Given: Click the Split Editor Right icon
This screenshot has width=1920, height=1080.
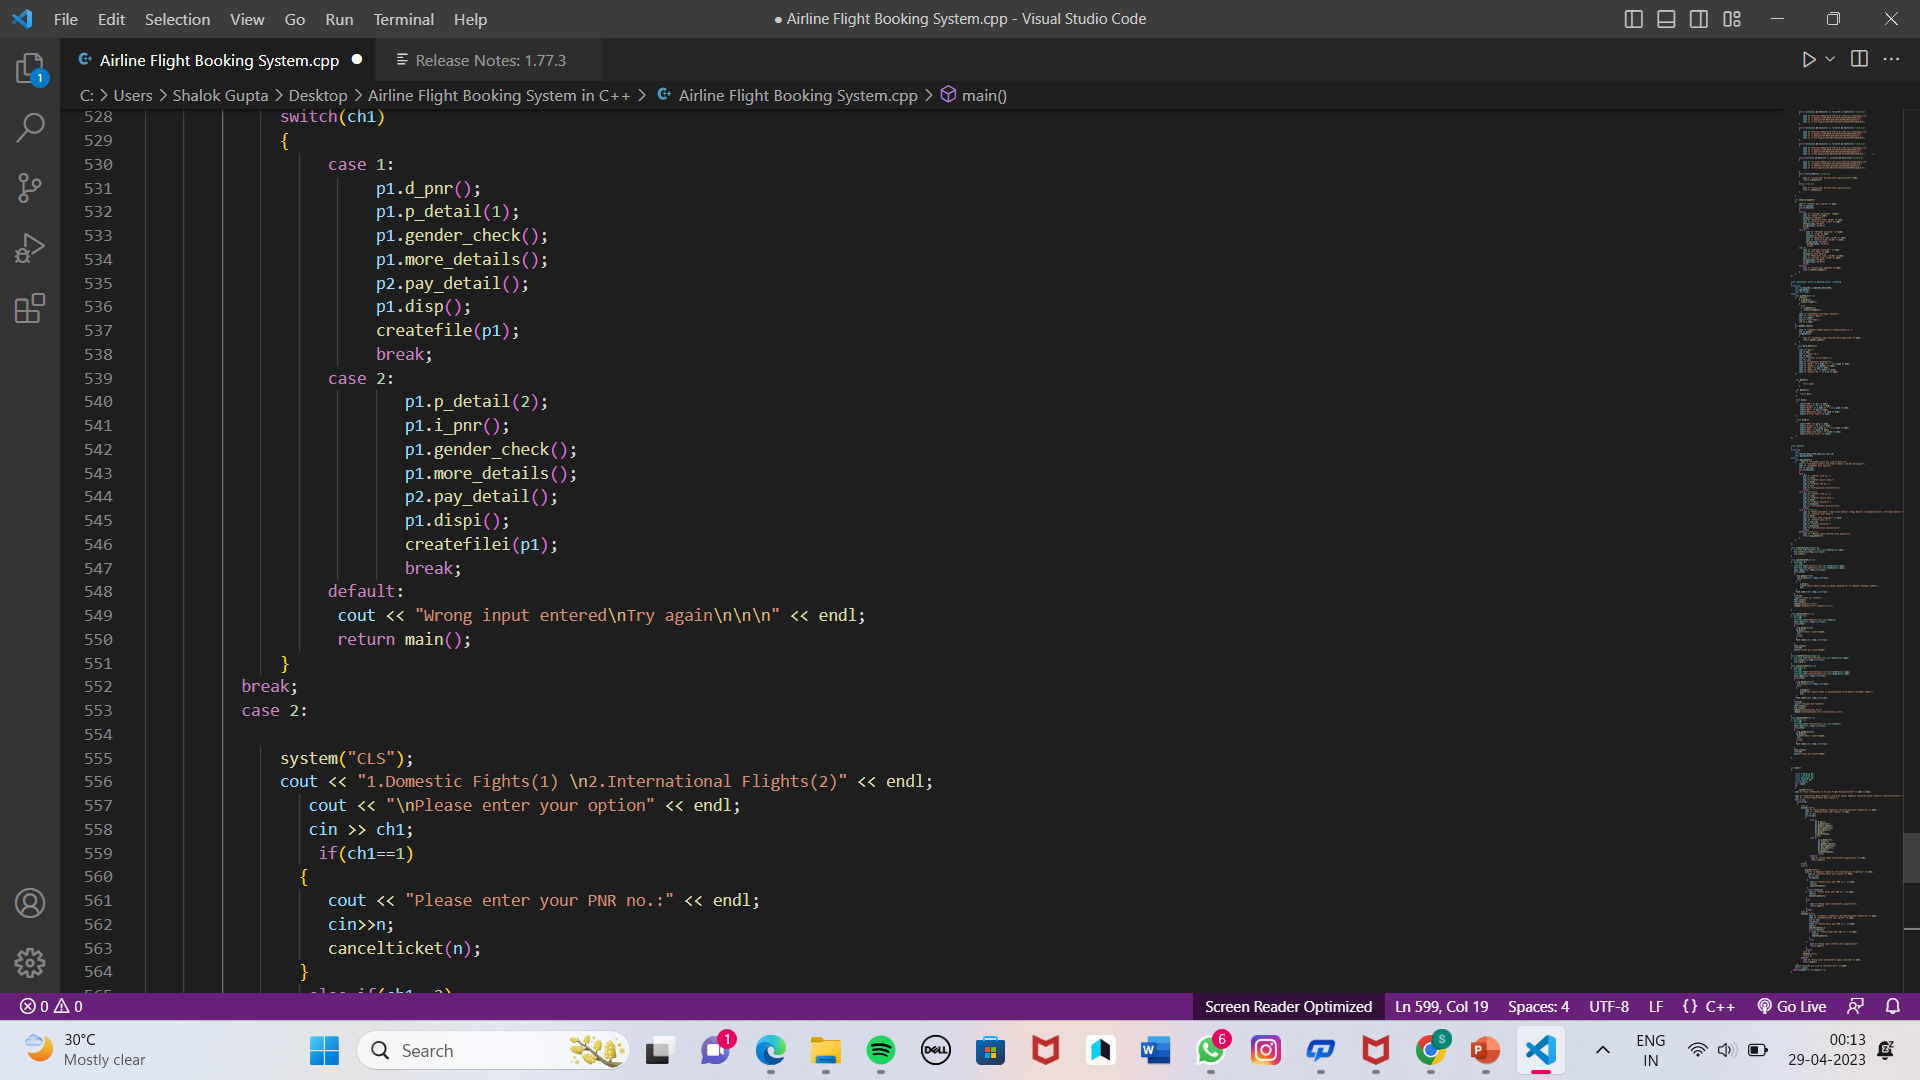Looking at the screenshot, I should (x=1859, y=59).
